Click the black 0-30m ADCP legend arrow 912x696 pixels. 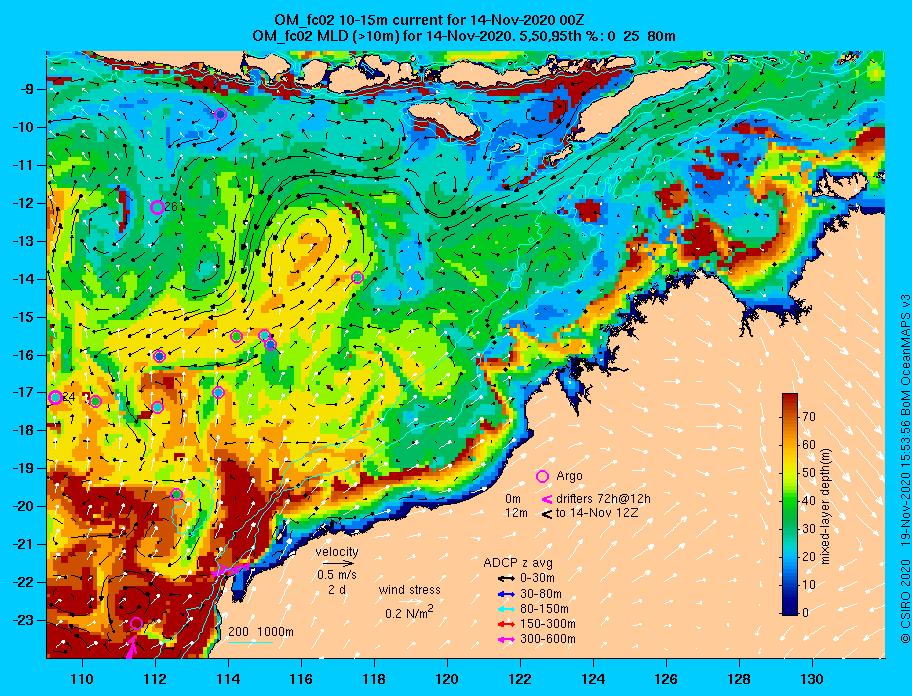click(x=507, y=579)
